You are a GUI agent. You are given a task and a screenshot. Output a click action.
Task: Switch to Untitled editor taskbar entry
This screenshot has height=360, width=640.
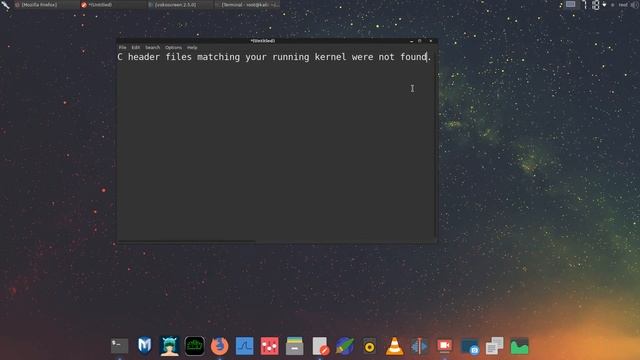[x=112, y=5]
